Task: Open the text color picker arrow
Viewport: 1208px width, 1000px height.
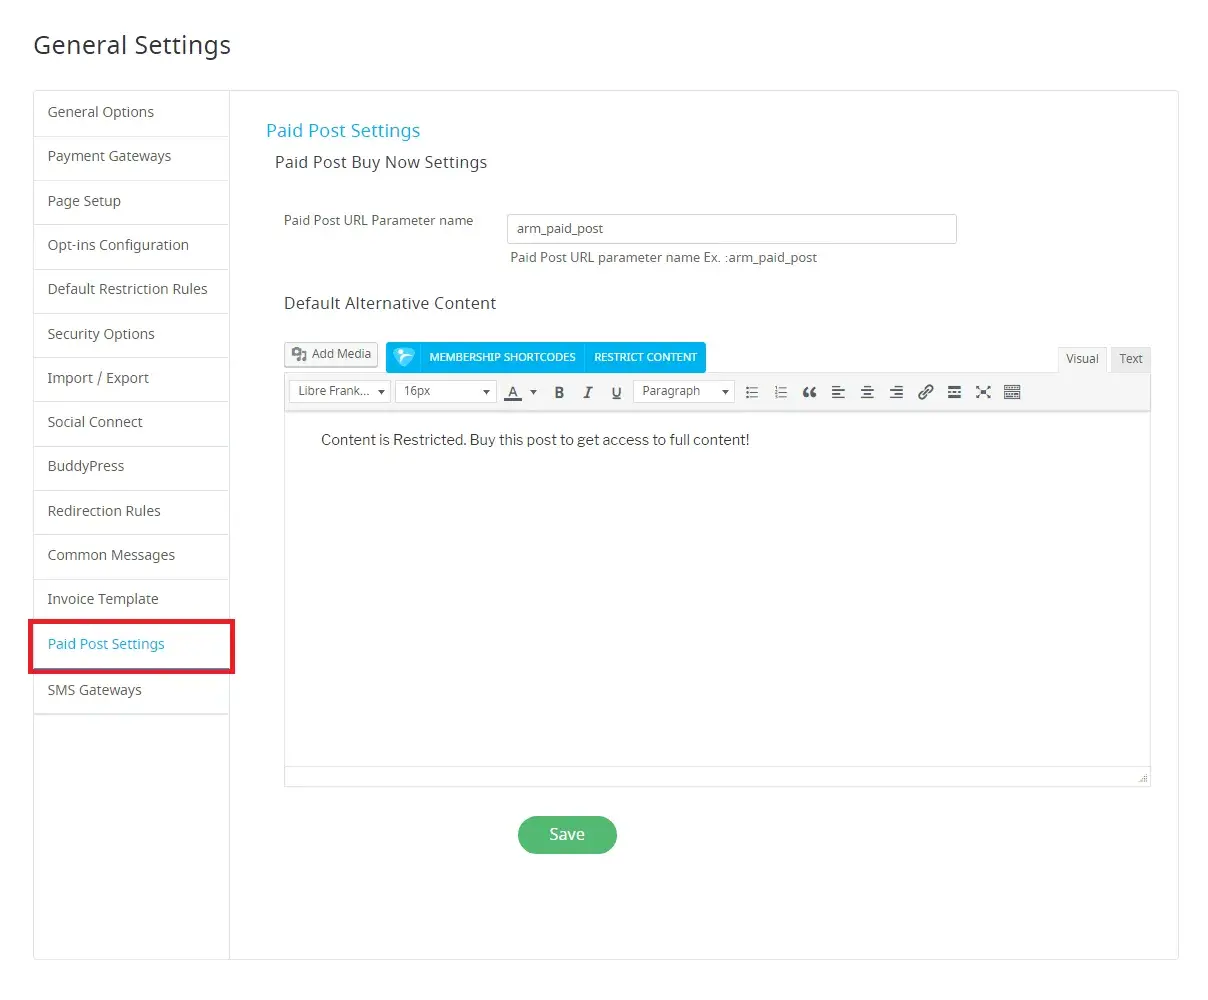Action: [534, 392]
